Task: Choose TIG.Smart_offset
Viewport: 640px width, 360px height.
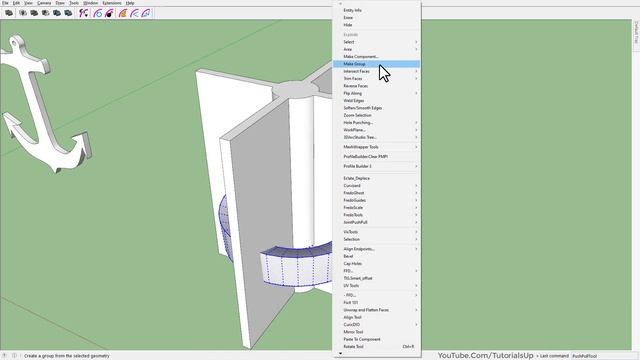Action: pyautogui.click(x=376, y=278)
